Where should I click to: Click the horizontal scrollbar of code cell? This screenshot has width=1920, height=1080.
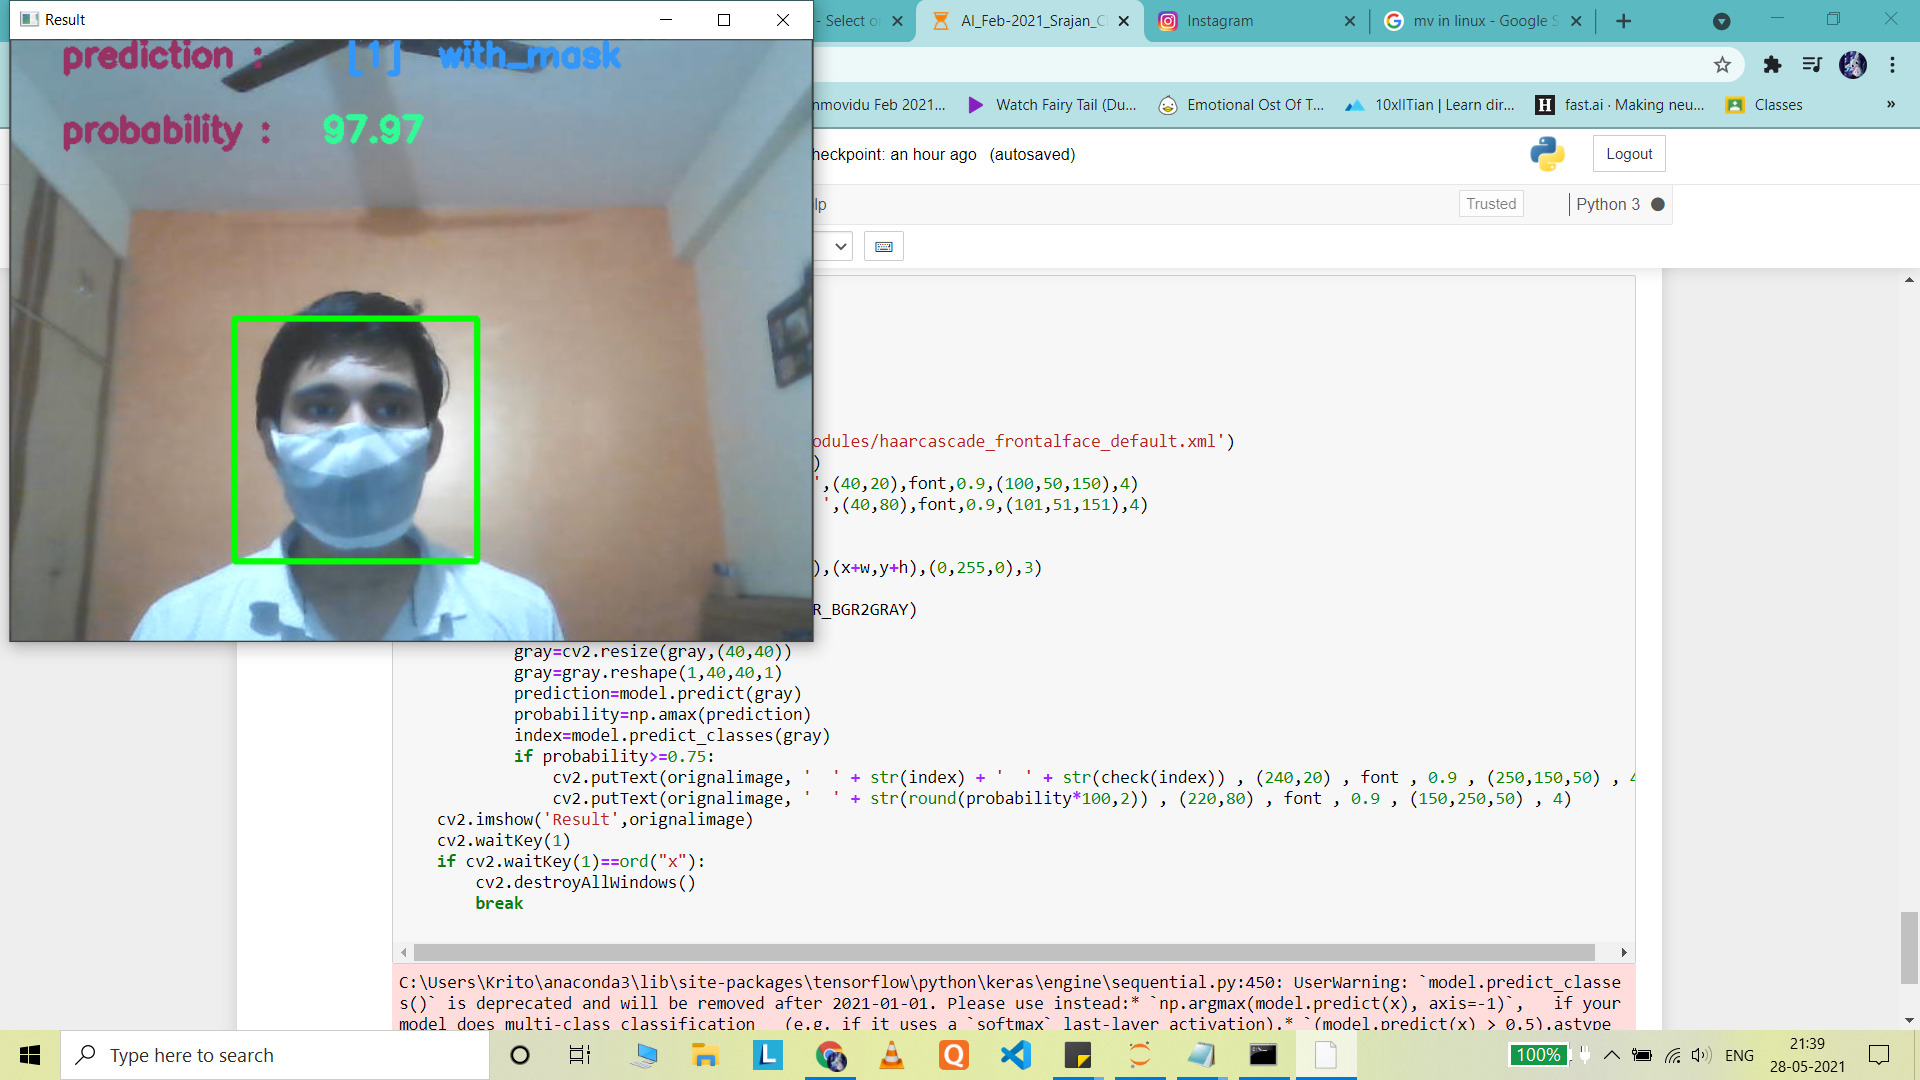pyautogui.click(x=1004, y=952)
